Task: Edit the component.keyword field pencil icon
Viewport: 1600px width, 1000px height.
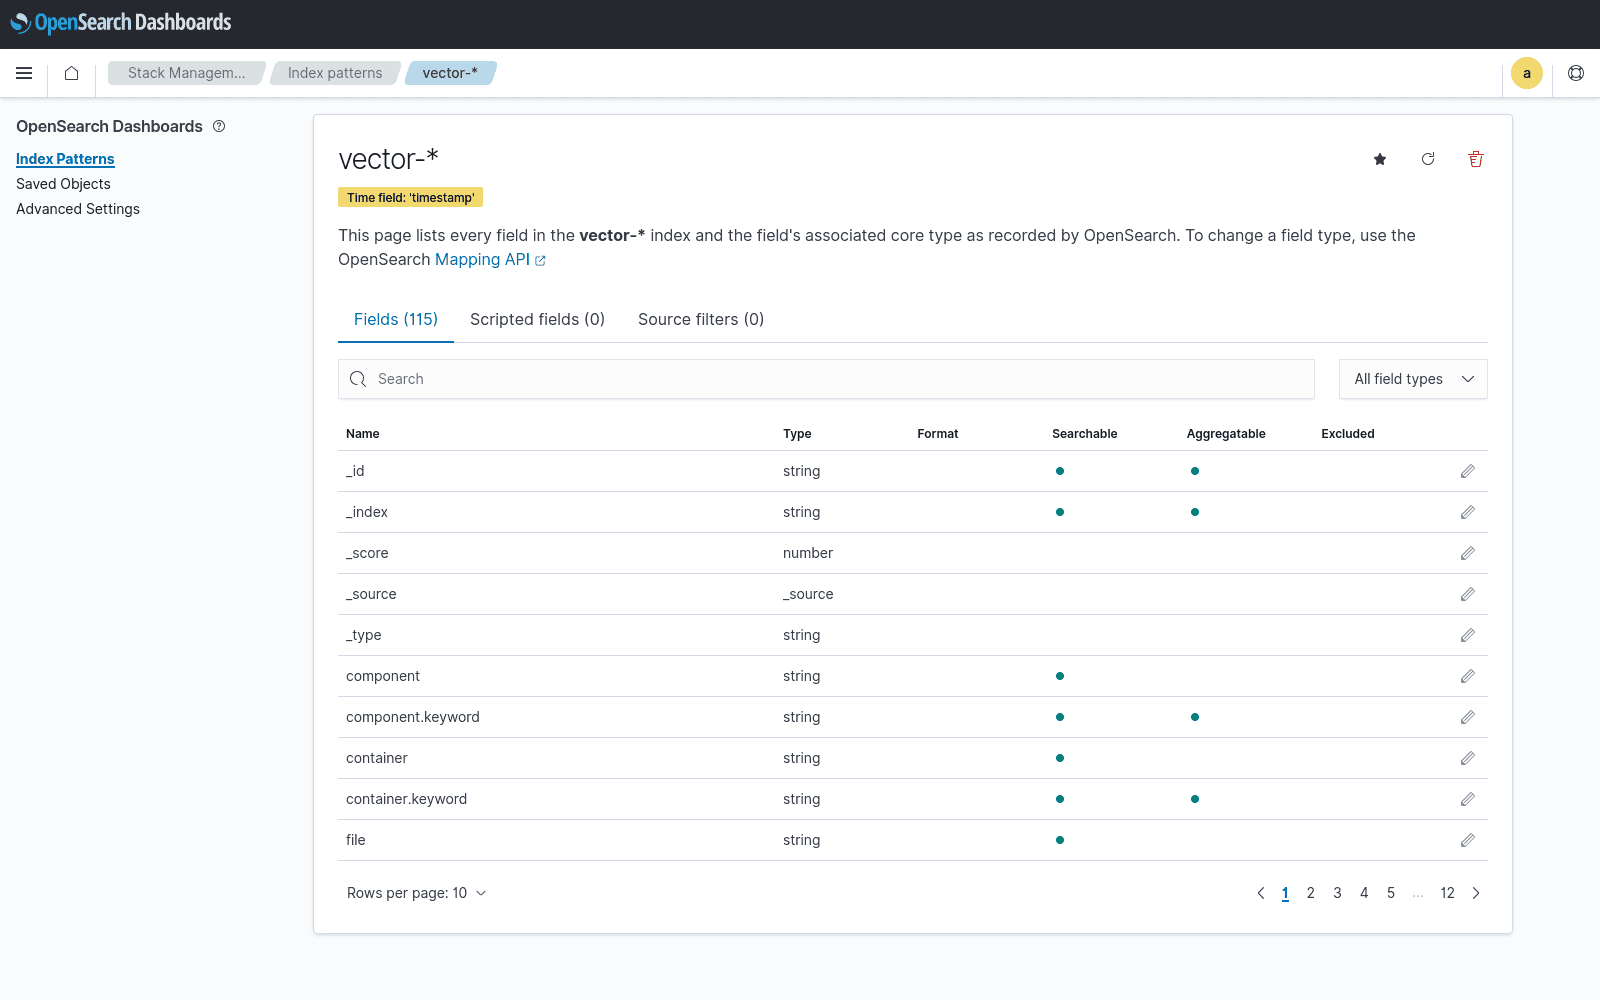Action: pos(1467,717)
